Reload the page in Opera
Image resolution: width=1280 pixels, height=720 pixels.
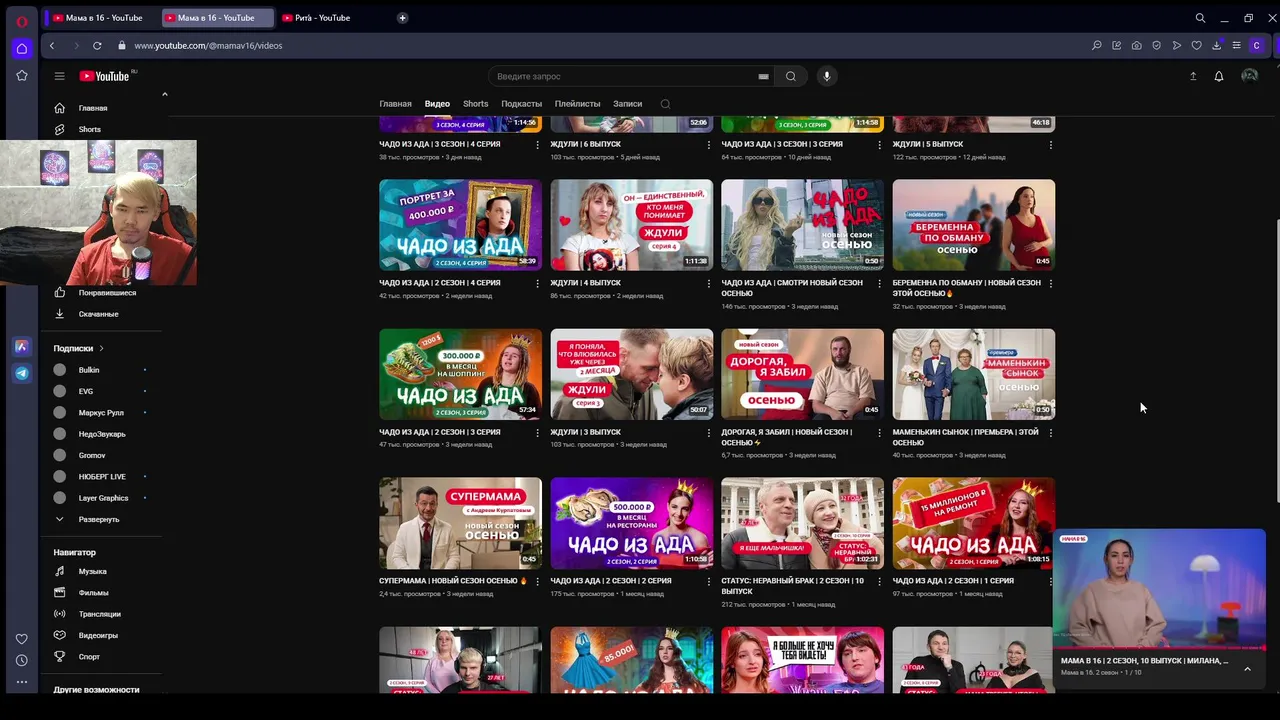tap(97, 45)
